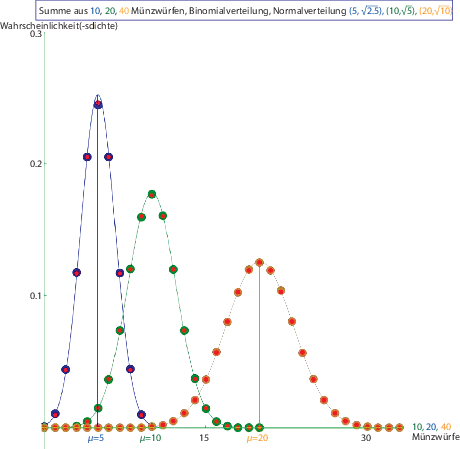The image size is (460, 449).
Task: Click the orange "40" in the right-side legend
Action: pyautogui.click(x=446, y=427)
